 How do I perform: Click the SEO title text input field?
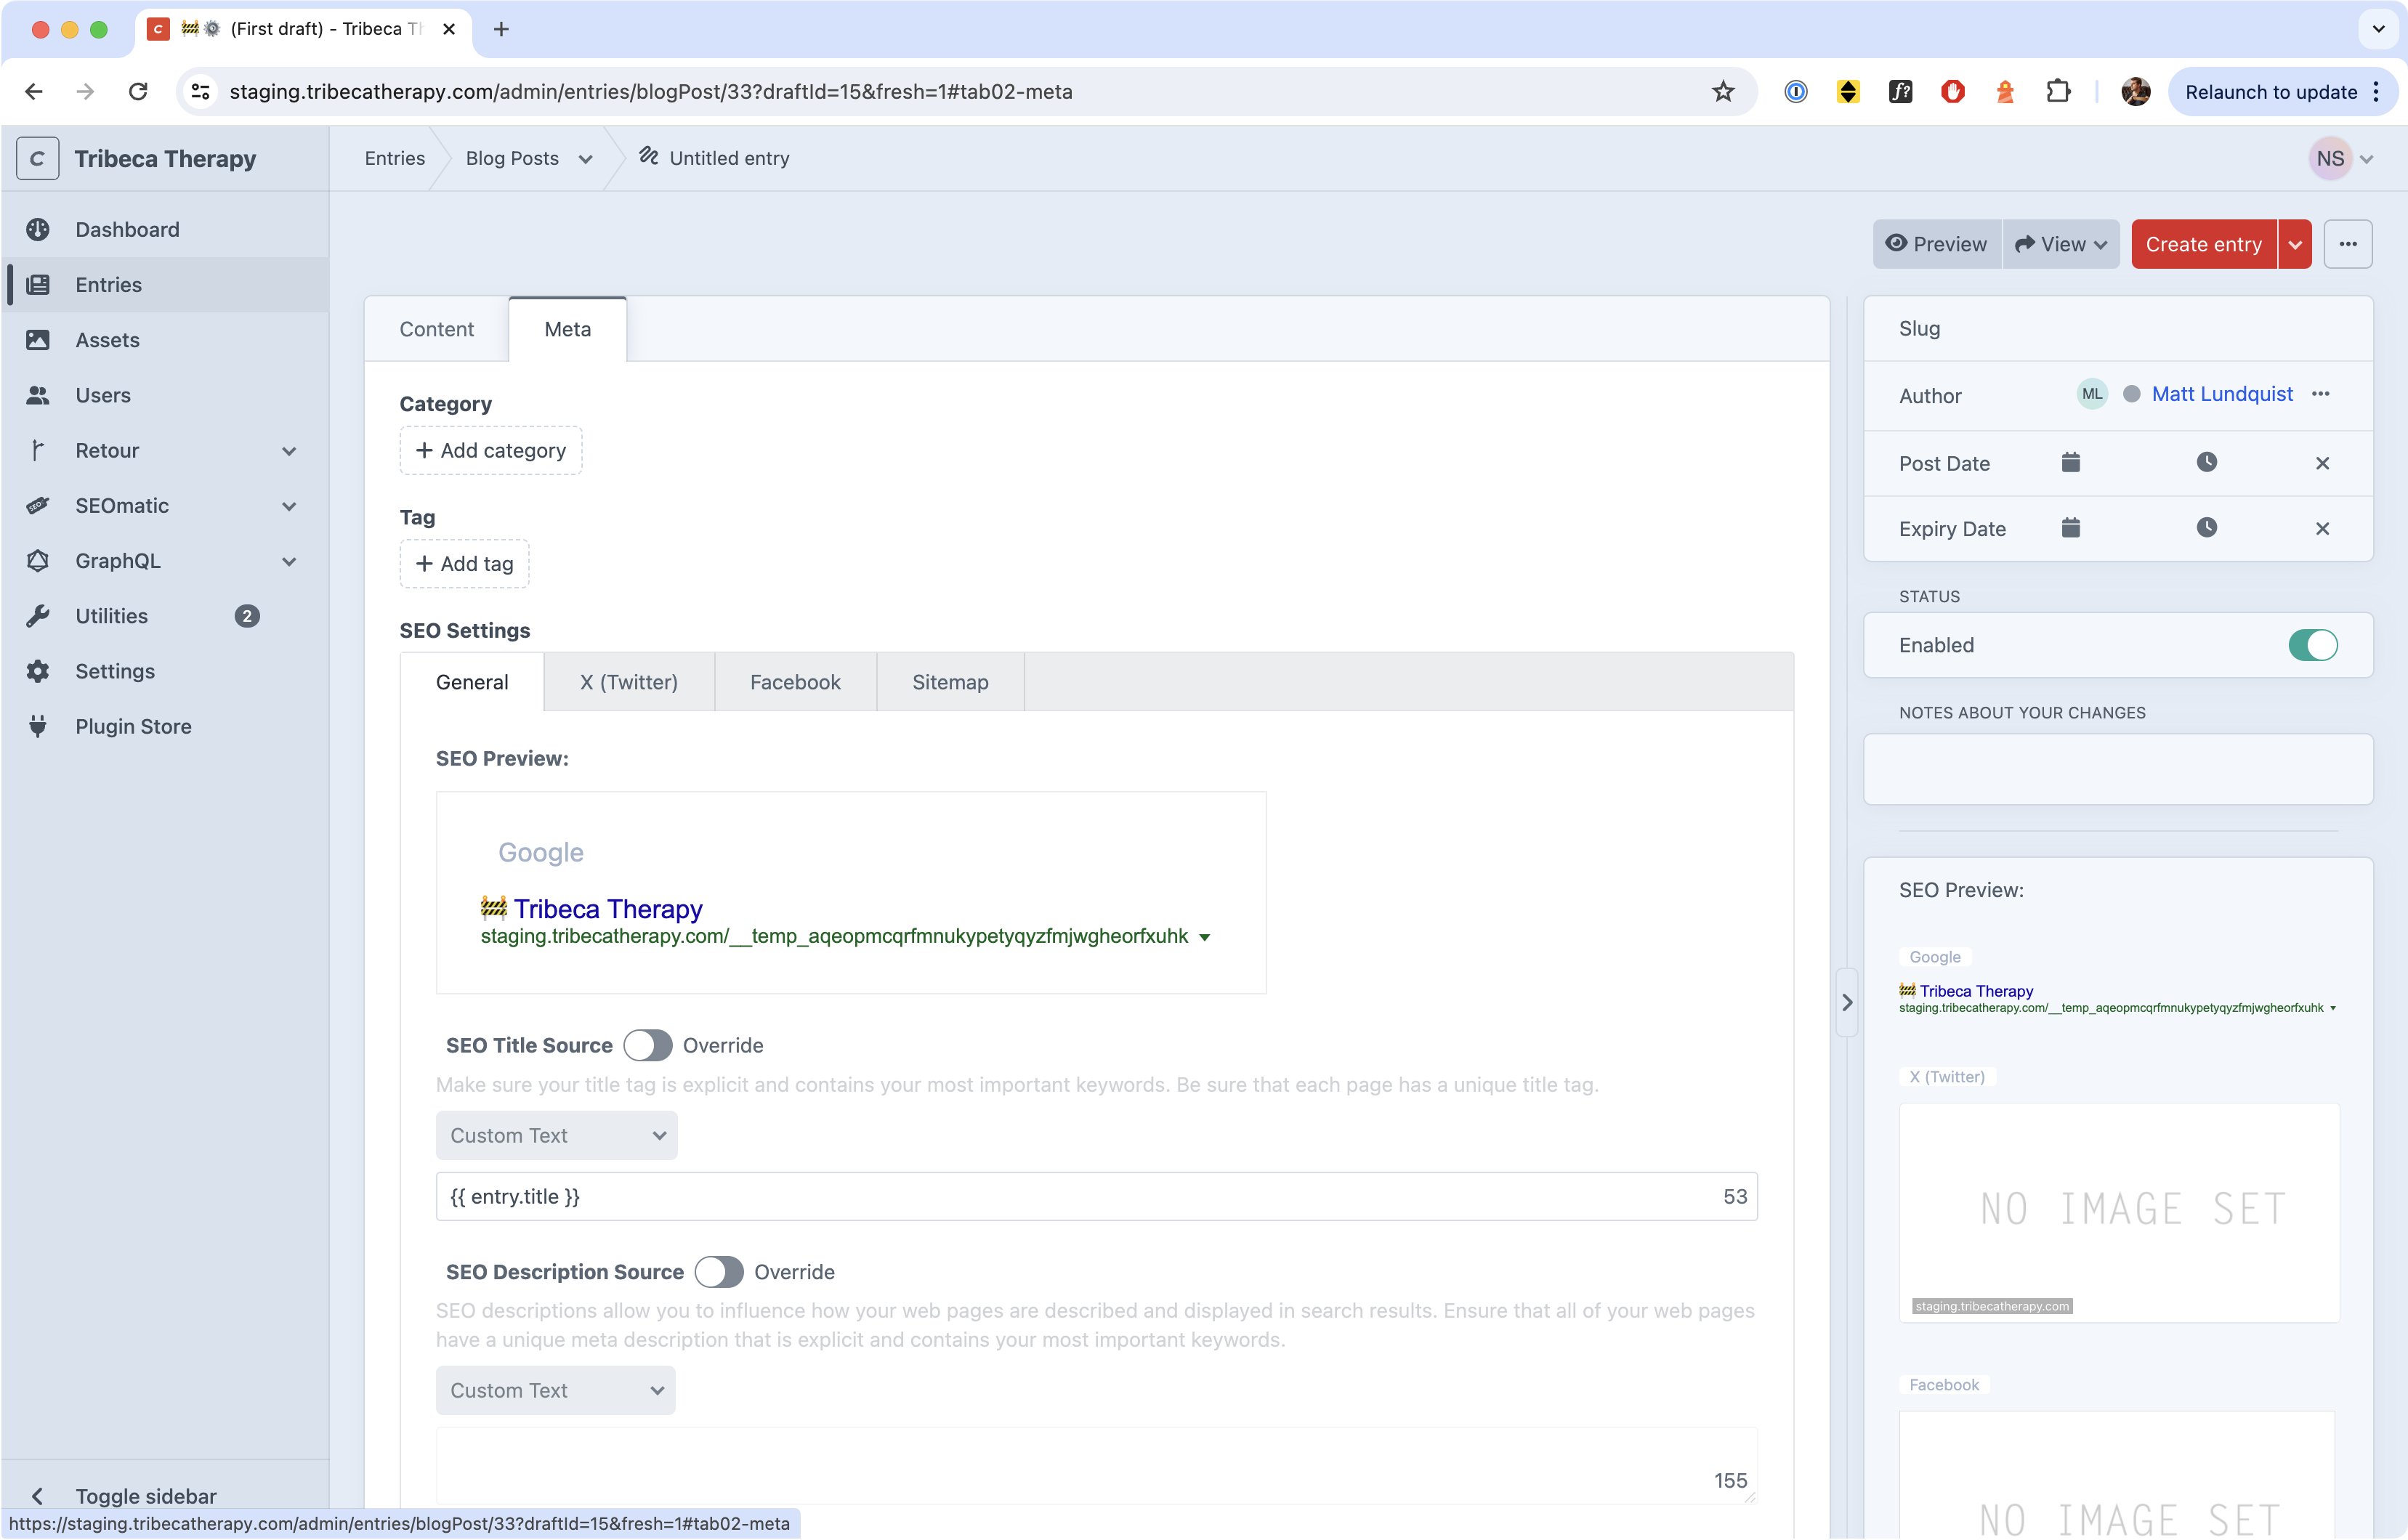click(x=1097, y=1196)
